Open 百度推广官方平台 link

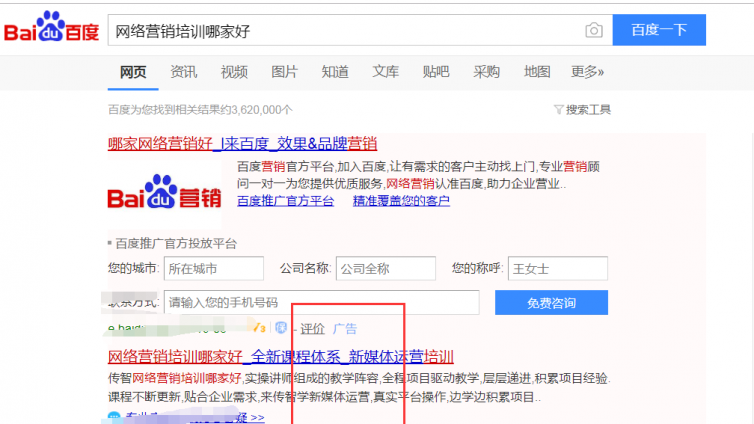tap(285, 201)
